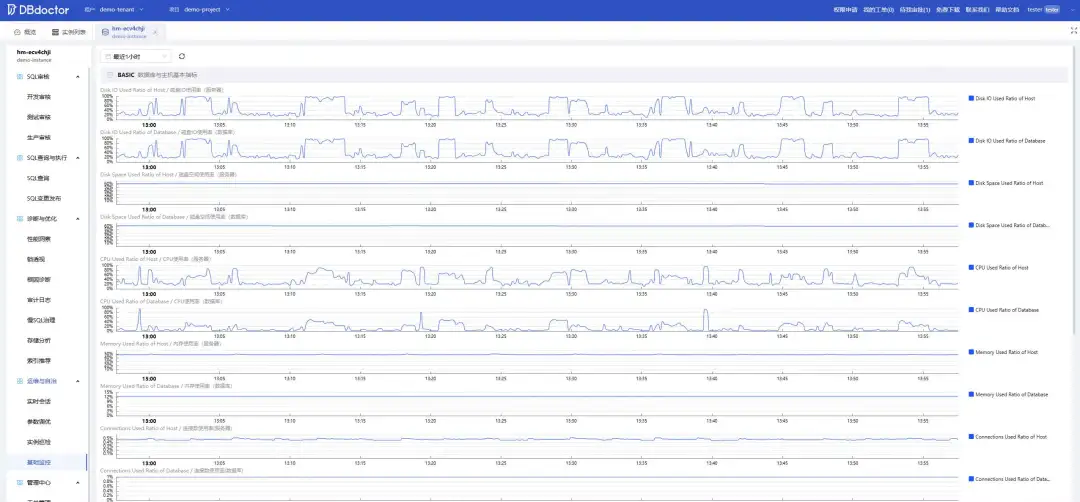1080x502 pixels.
Task: Click the 联系我们 link
Action: [x=977, y=10]
